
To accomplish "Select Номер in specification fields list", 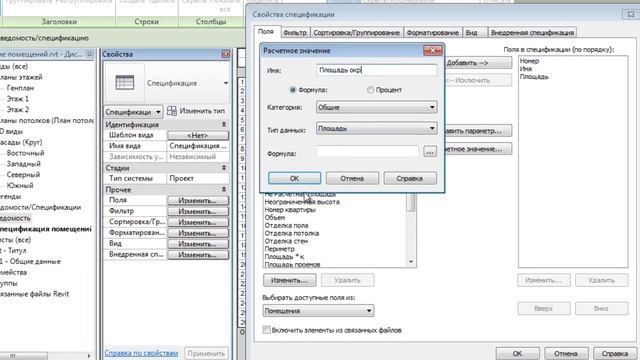I will tap(530, 61).
